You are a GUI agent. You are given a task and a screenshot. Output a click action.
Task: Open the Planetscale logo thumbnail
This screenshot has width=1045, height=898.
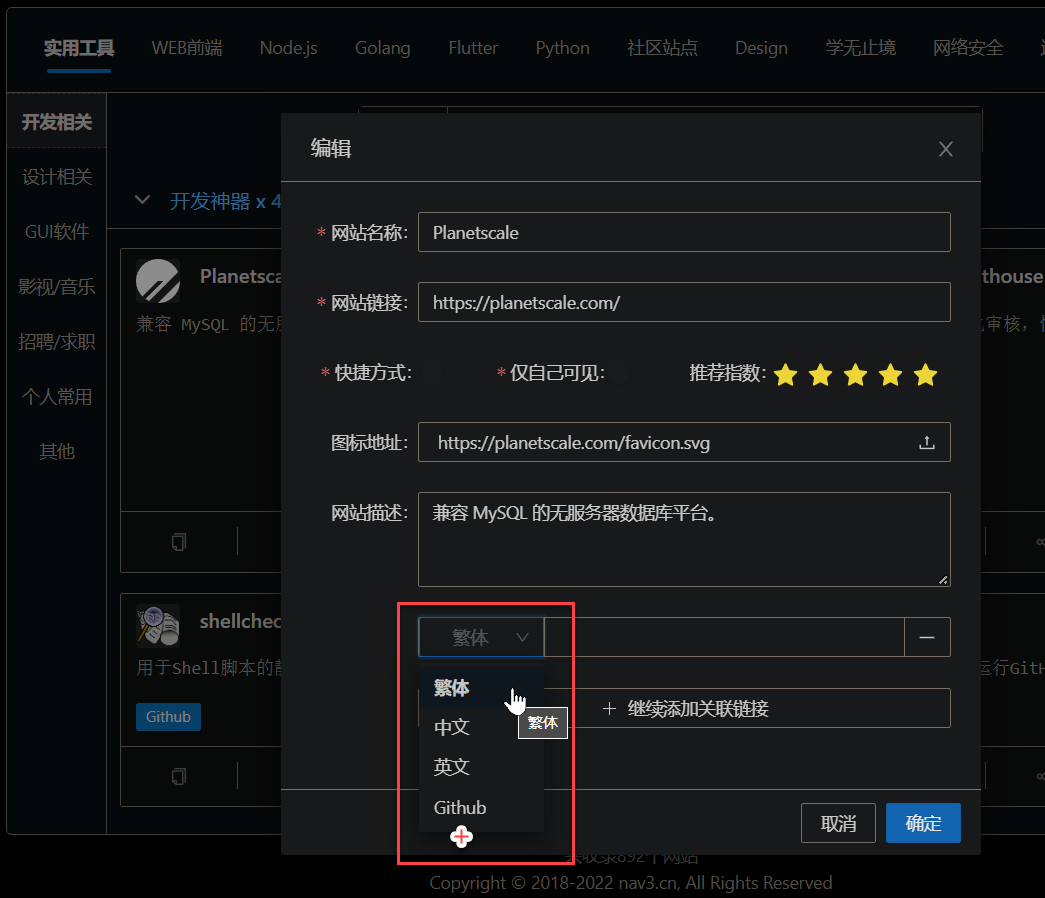158,281
